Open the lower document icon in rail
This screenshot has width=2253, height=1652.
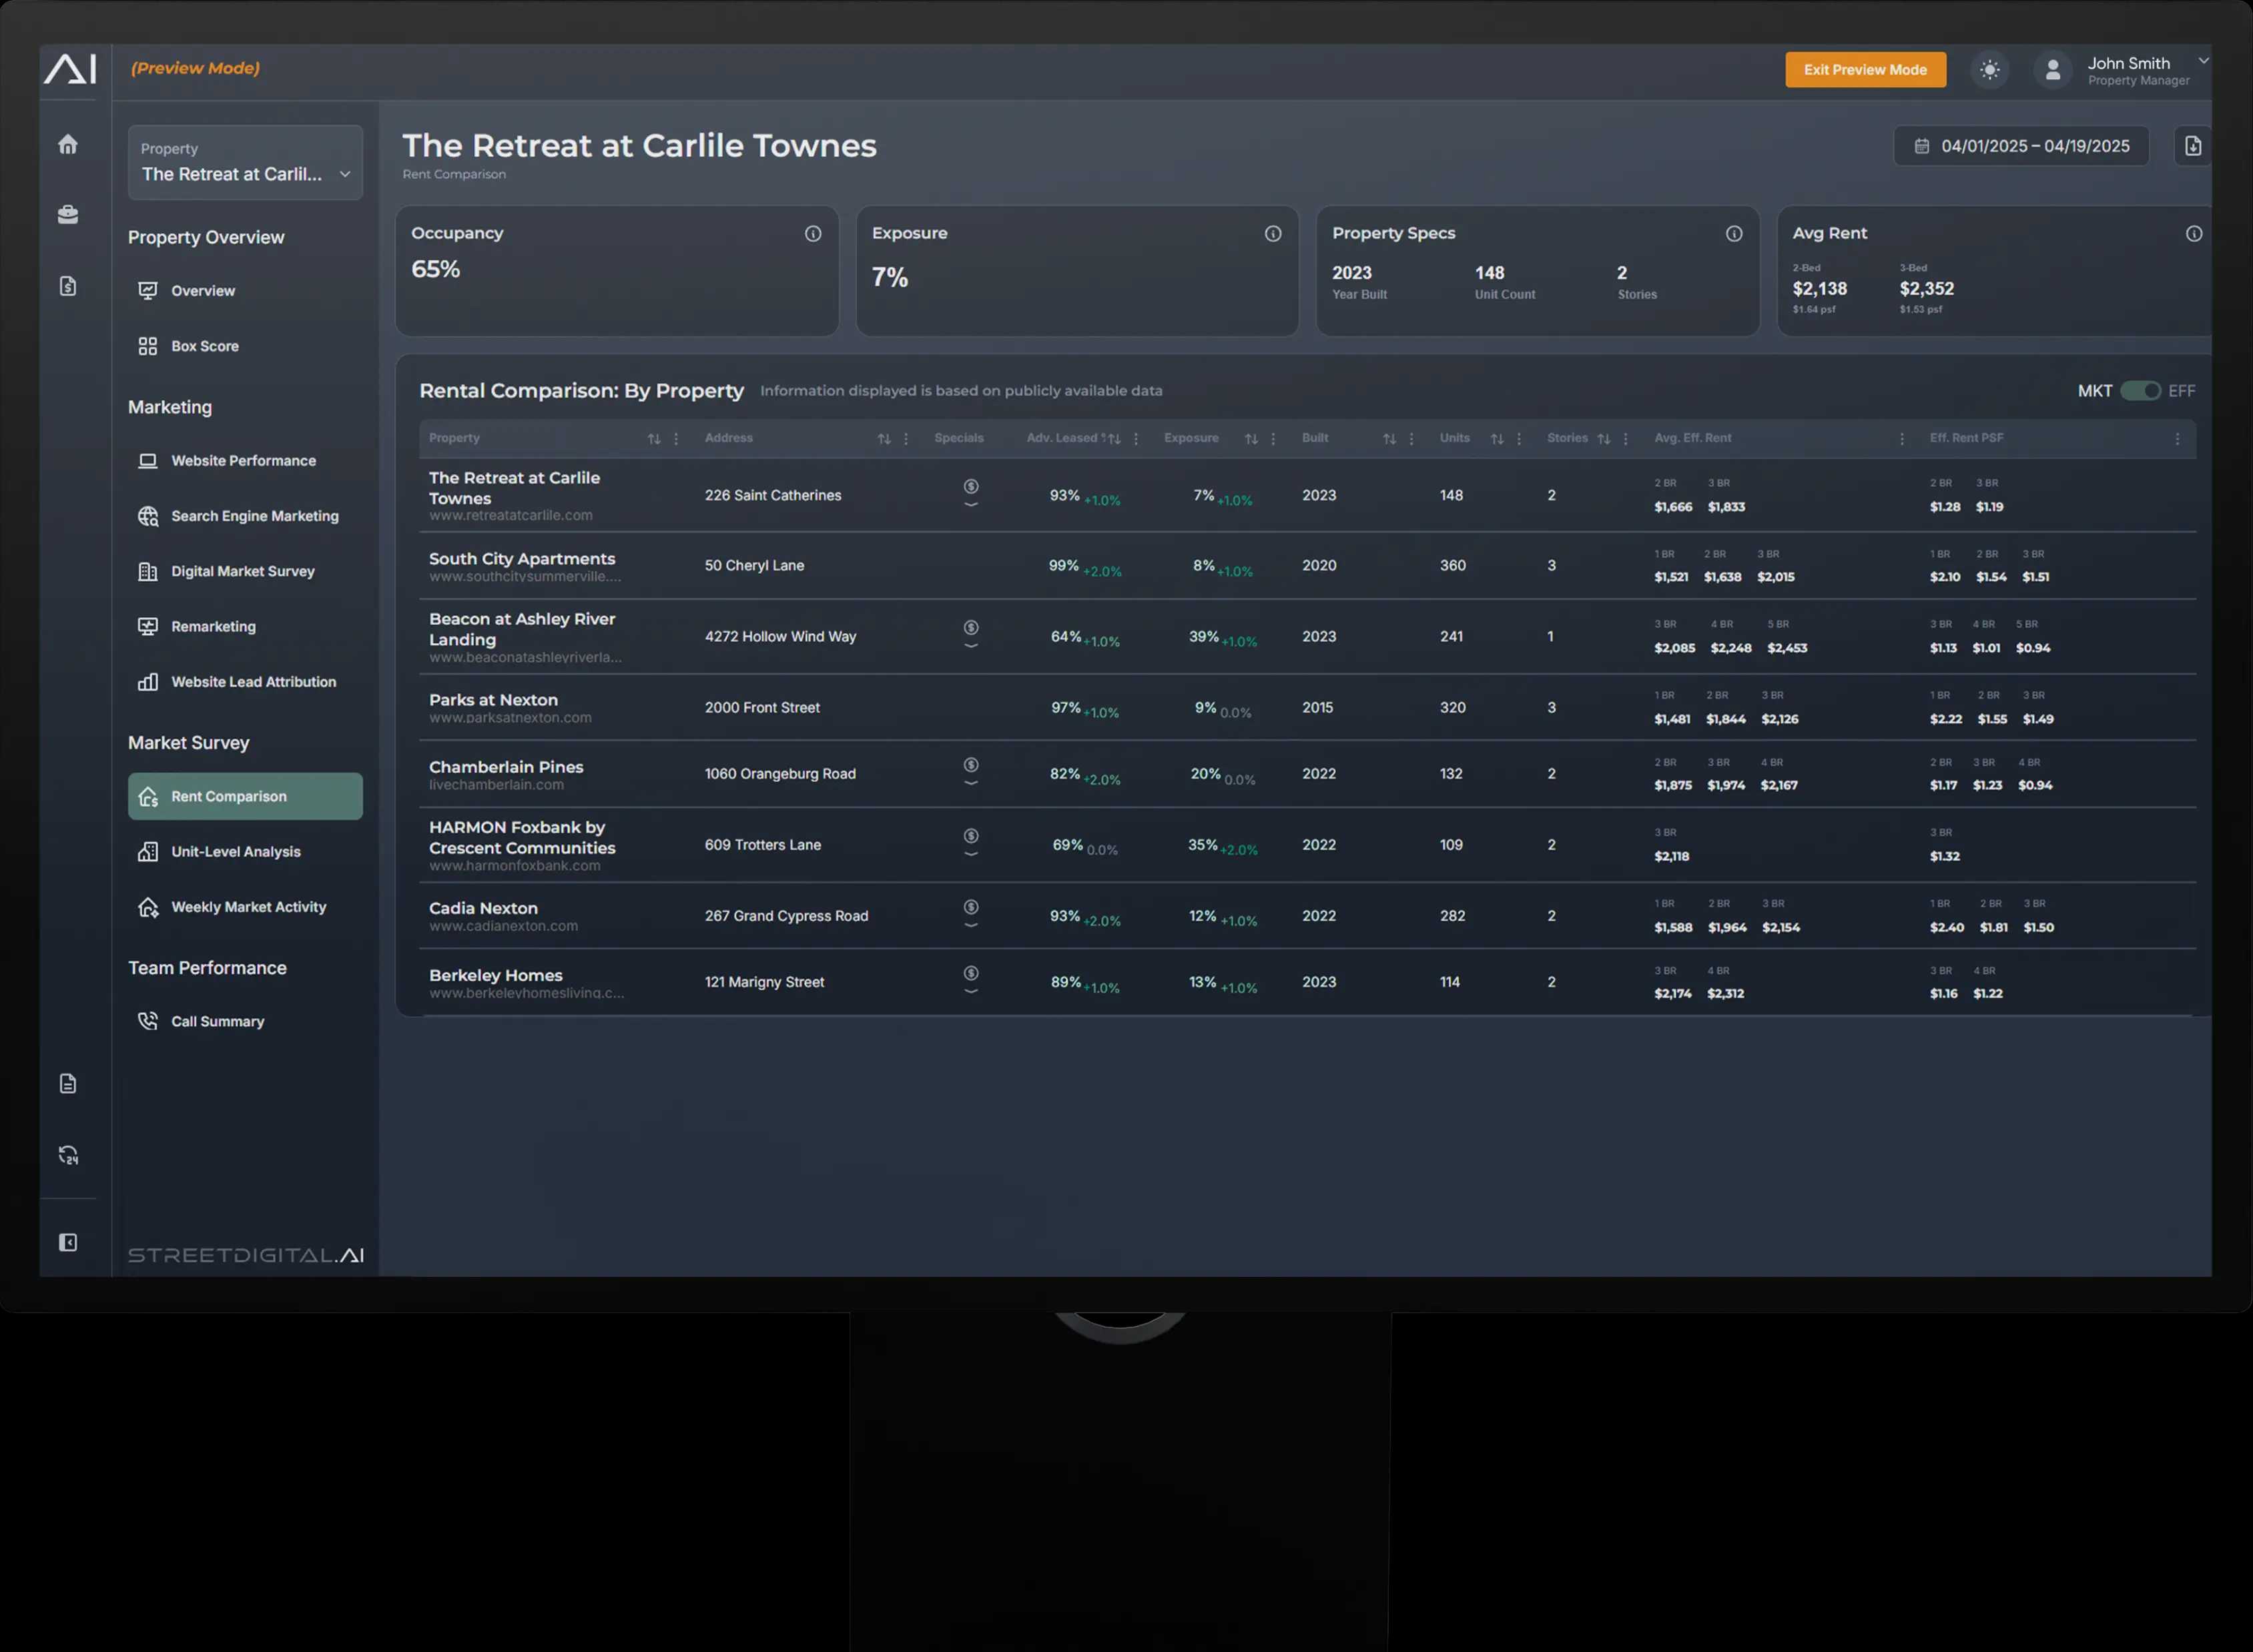68,1084
